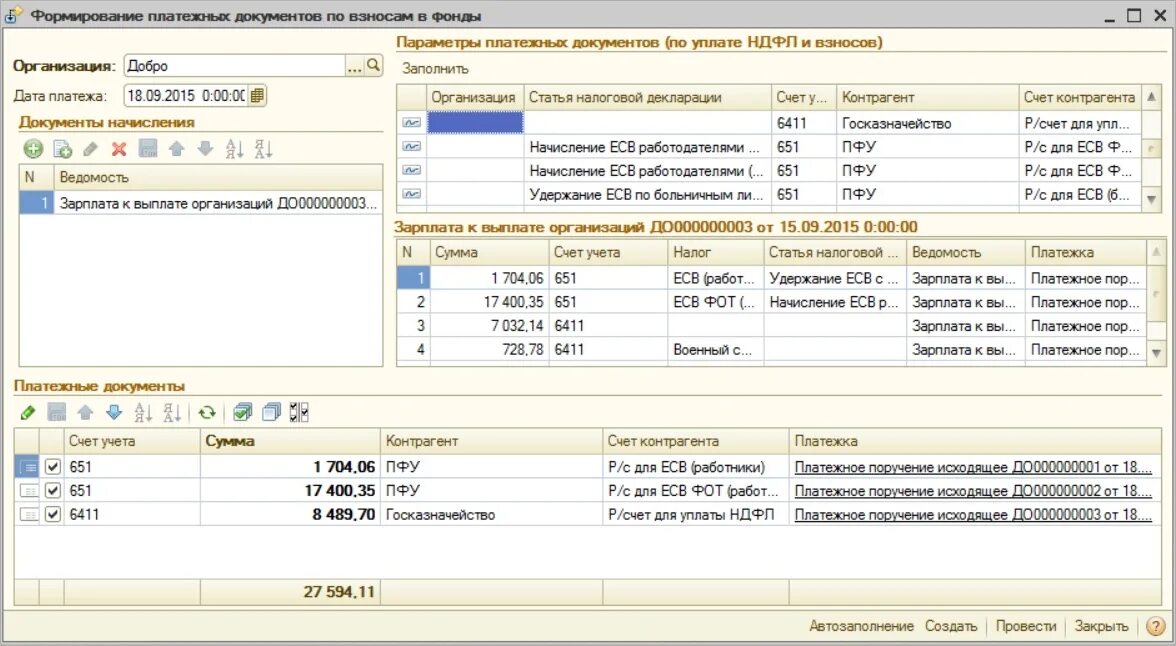Click the help question mark icon
The width and height of the screenshot is (1176, 646).
pyautogui.click(x=1156, y=626)
